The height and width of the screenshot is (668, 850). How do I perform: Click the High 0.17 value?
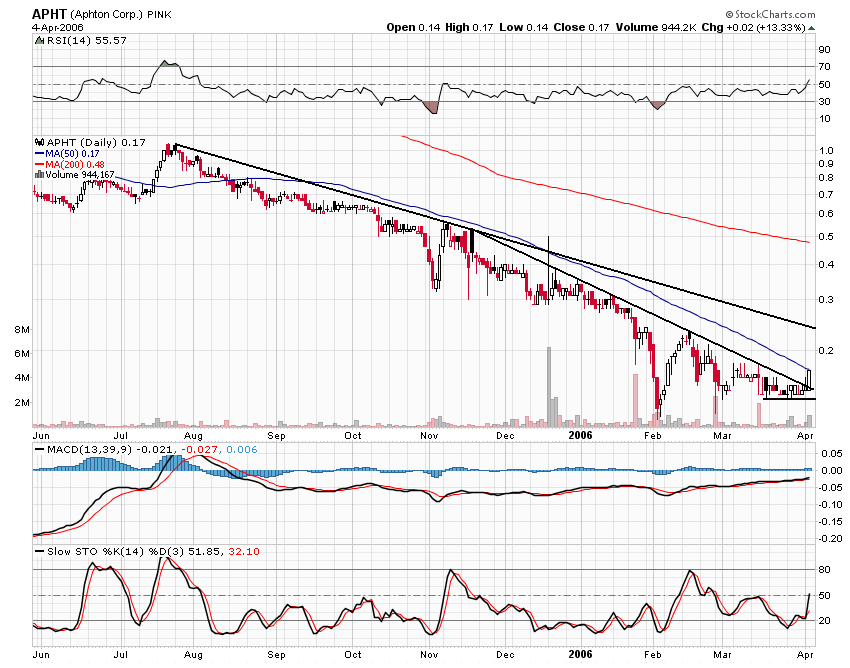[469, 27]
